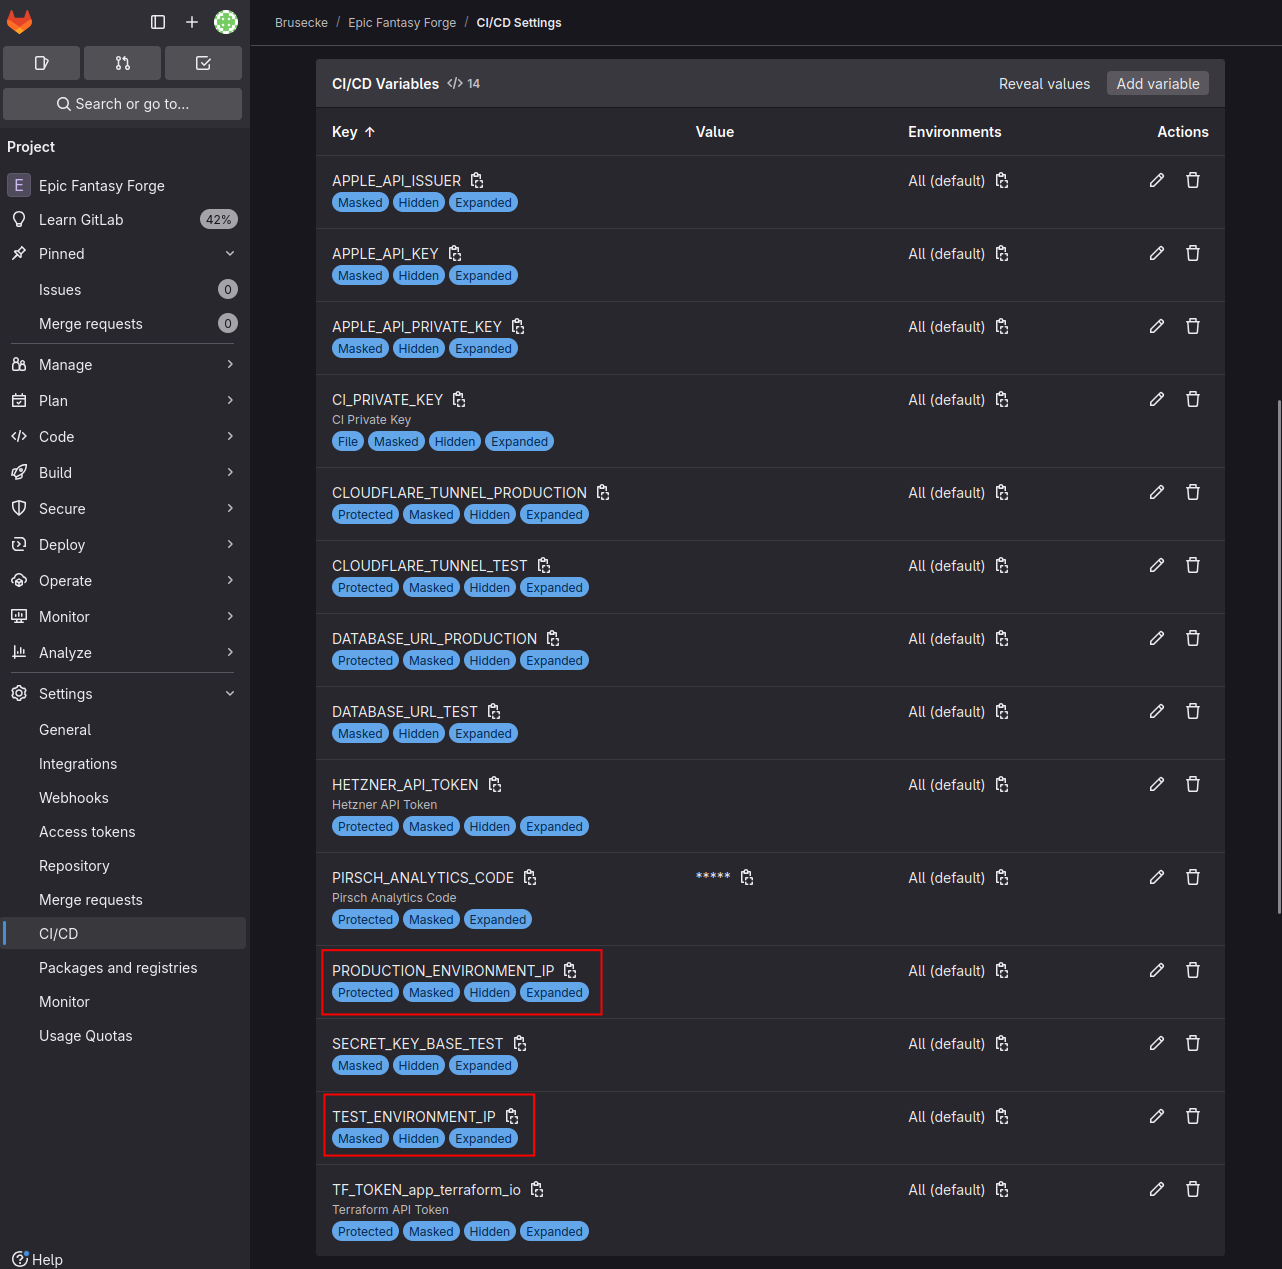The width and height of the screenshot is (1282, 1269).
Task: Open the to-do list shortcut icon
Action: pos(203,63)
